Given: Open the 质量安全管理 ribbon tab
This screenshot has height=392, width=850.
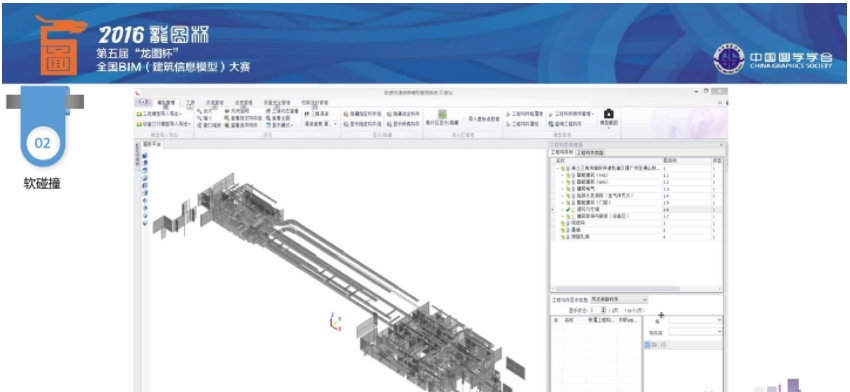Looking at the screenshot, I should click(x=277, y=102).
